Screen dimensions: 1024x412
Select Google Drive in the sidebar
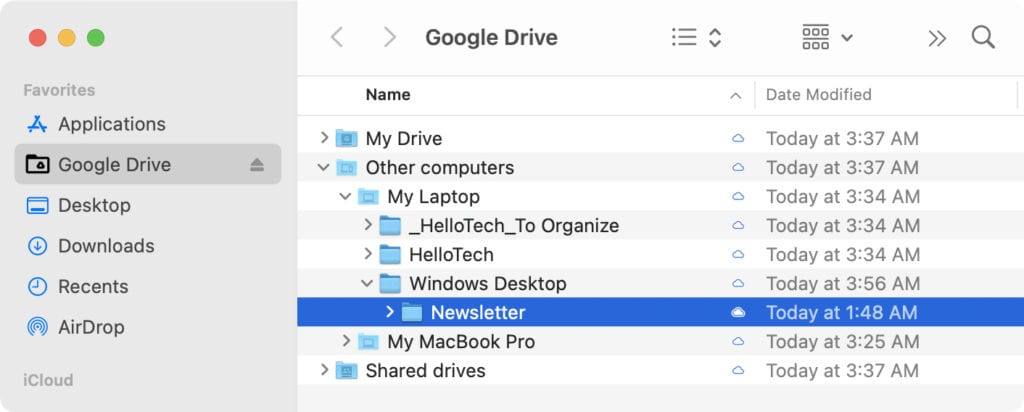[148, 165]
